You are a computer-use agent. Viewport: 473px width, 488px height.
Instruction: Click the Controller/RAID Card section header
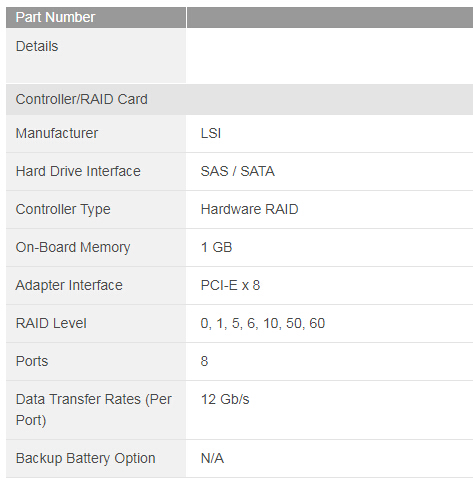(239, 99)
